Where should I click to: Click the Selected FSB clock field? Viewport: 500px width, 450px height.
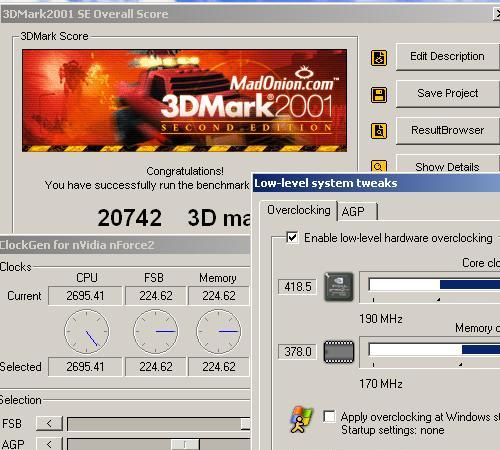click(x=156, y=367)
